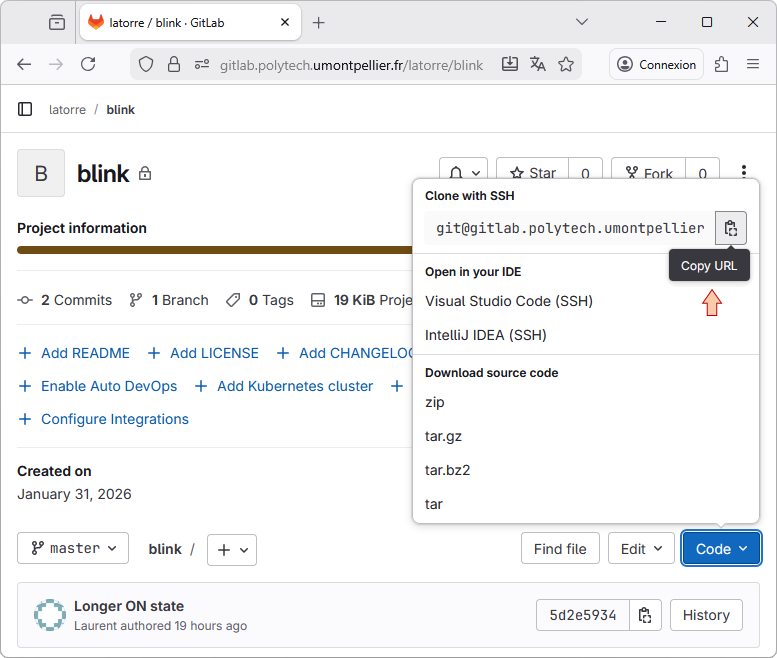Screen dimensions: 777x658
Task: Open the commit History button
Action: click(x=706, y=615)
